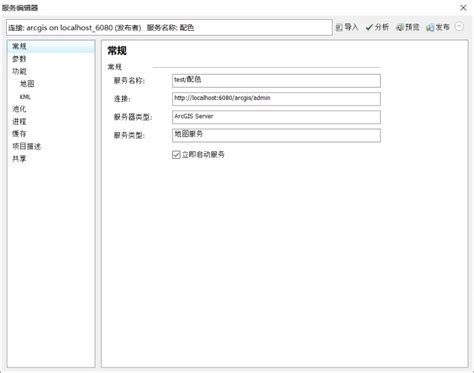Click the 立即启动服务 label text
This screenshot has width=474, height=373.
click(203, 155)
